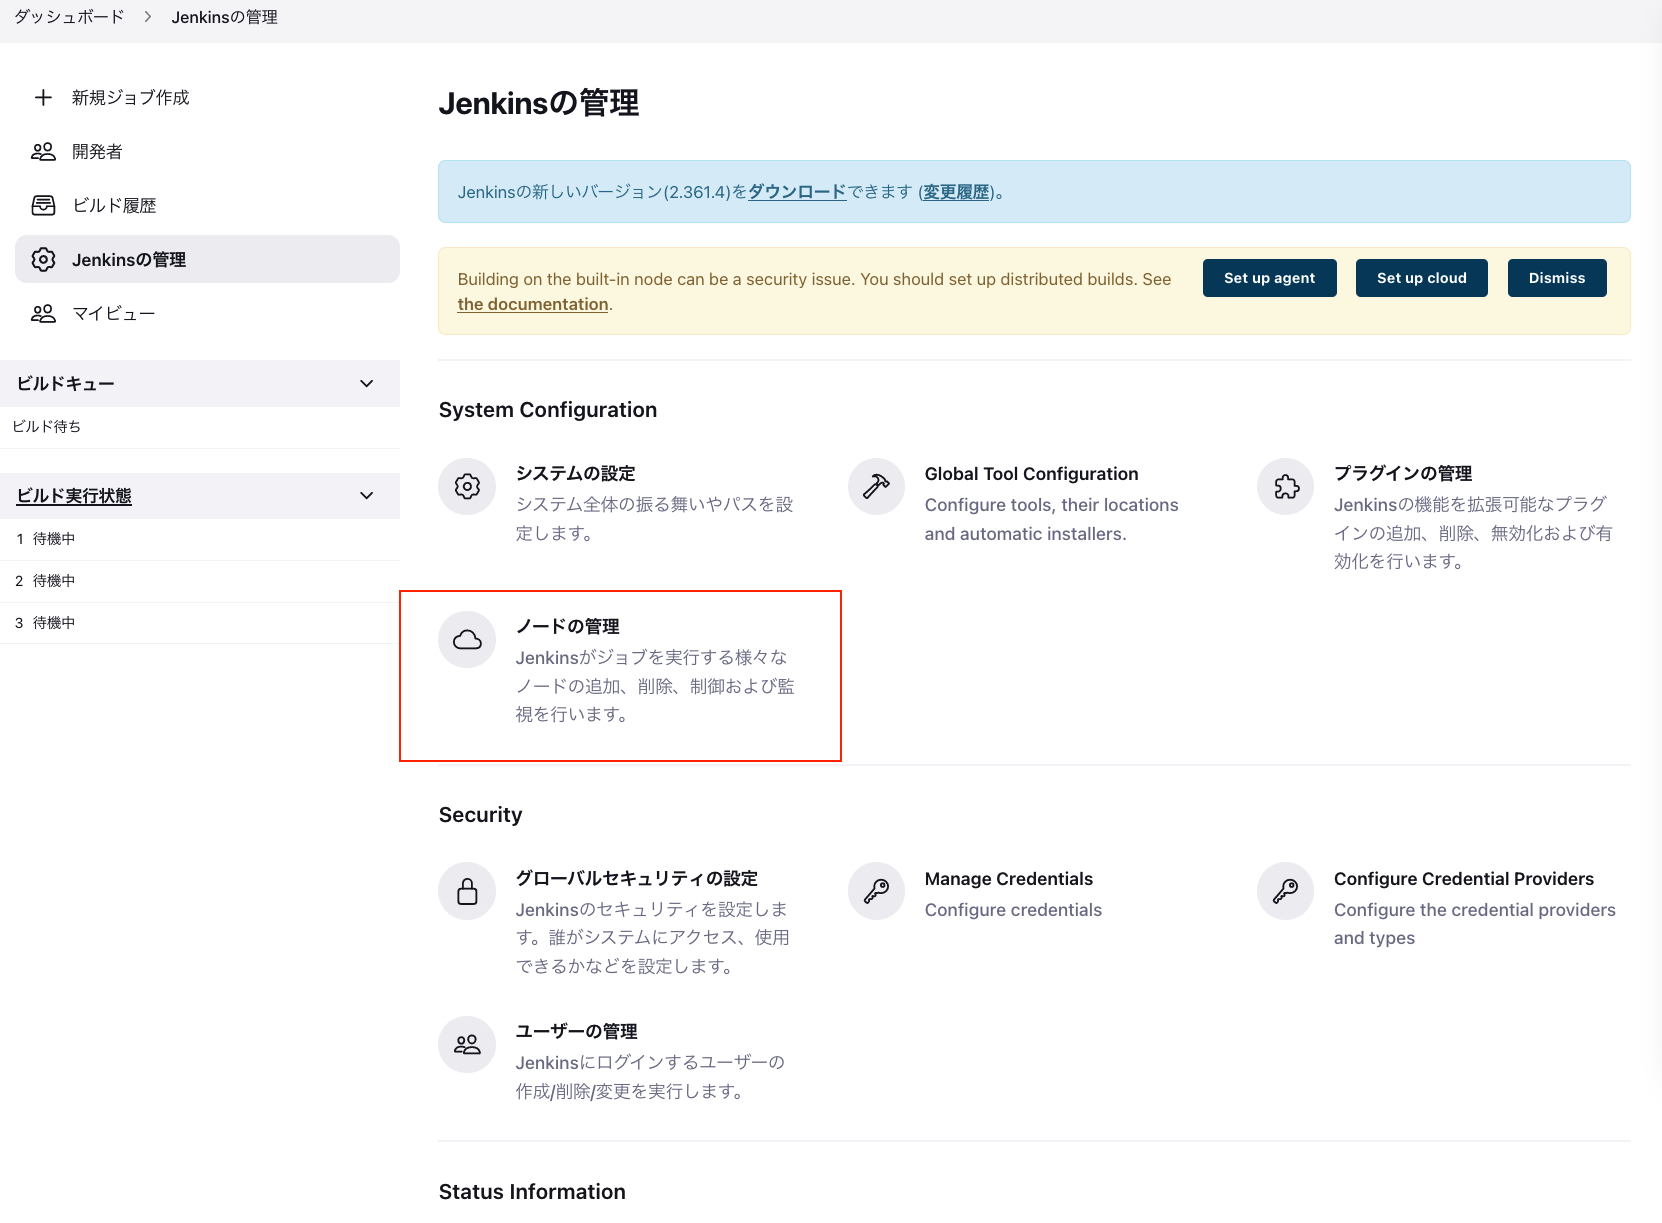1662x1223 pixels.
Task: Click the Set up agent button
Action: click(1269, 277)
